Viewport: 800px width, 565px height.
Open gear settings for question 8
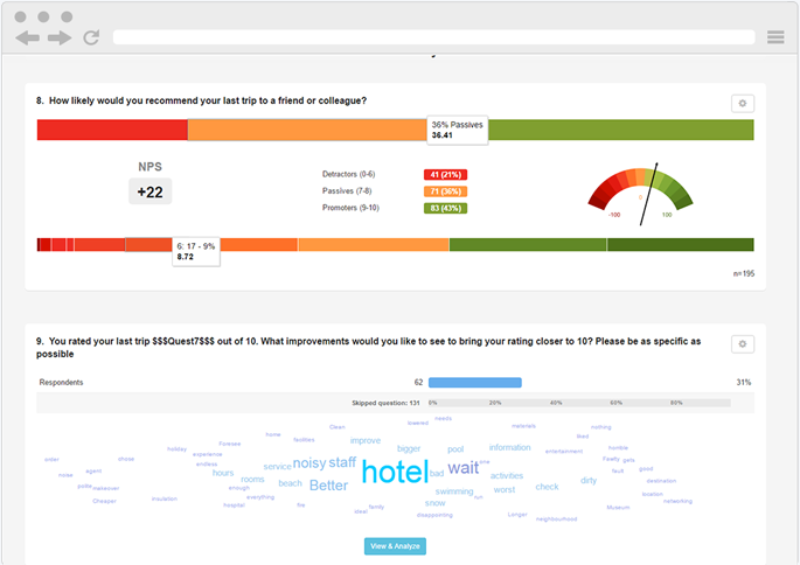(x=742, y=103)
